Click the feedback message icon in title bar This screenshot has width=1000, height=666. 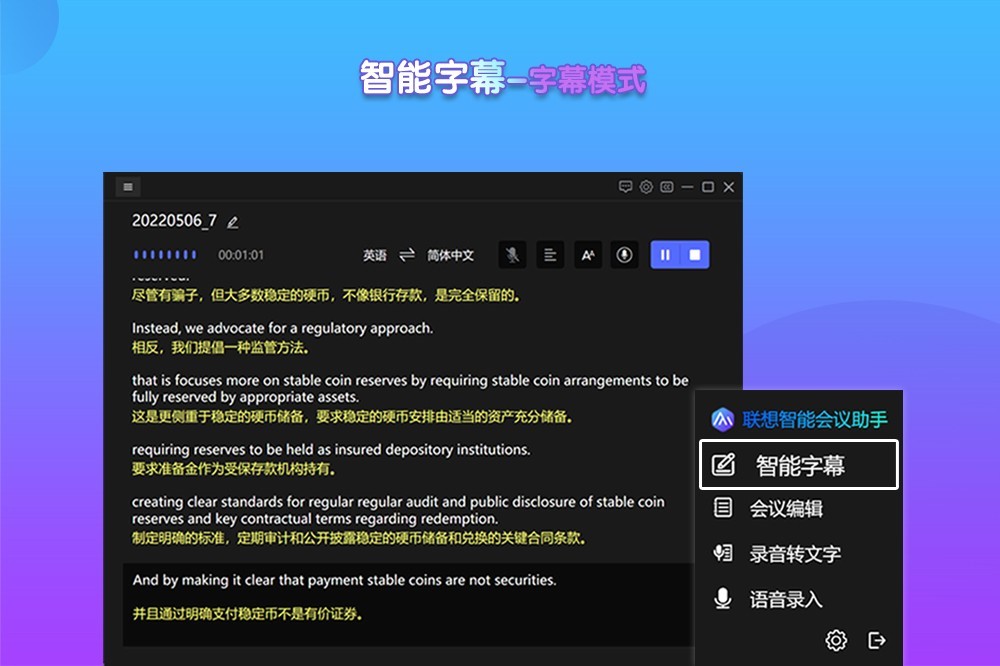(625, 187)
